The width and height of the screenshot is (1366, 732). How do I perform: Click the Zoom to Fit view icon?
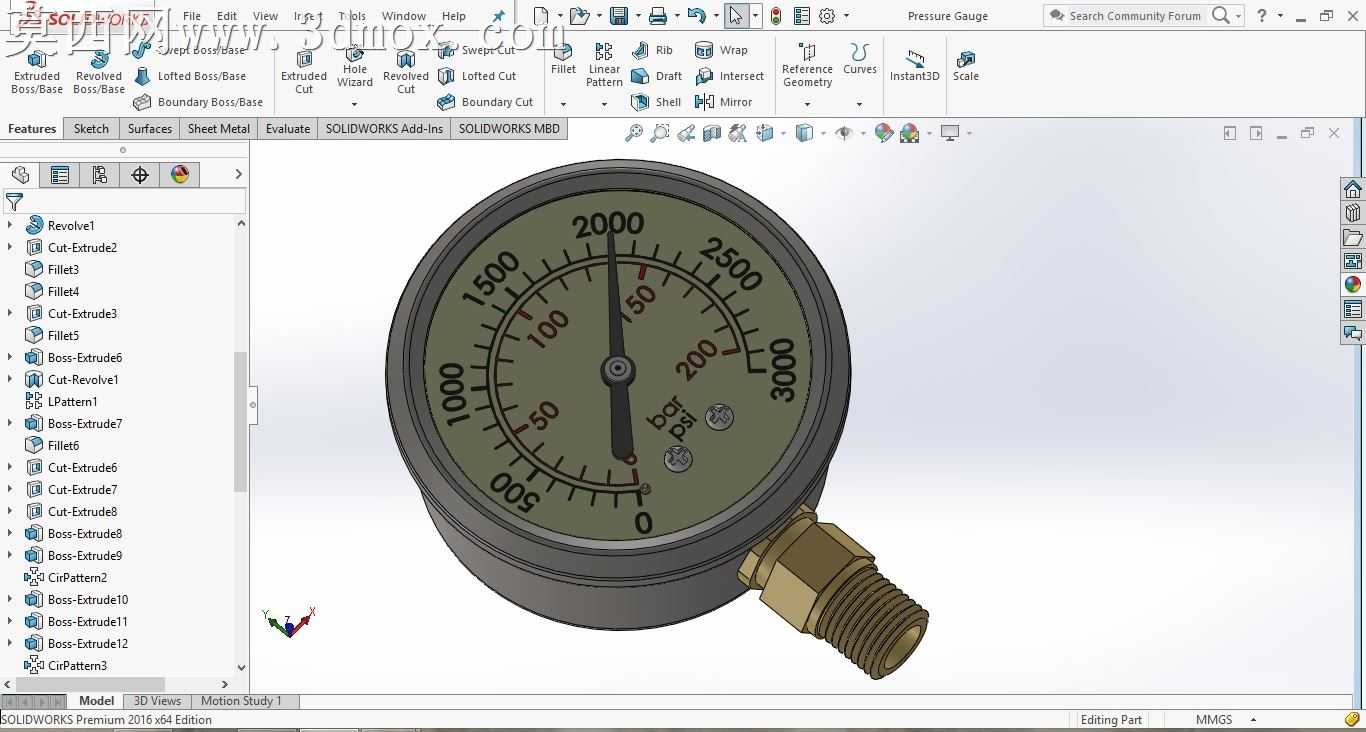pos(634,133)
